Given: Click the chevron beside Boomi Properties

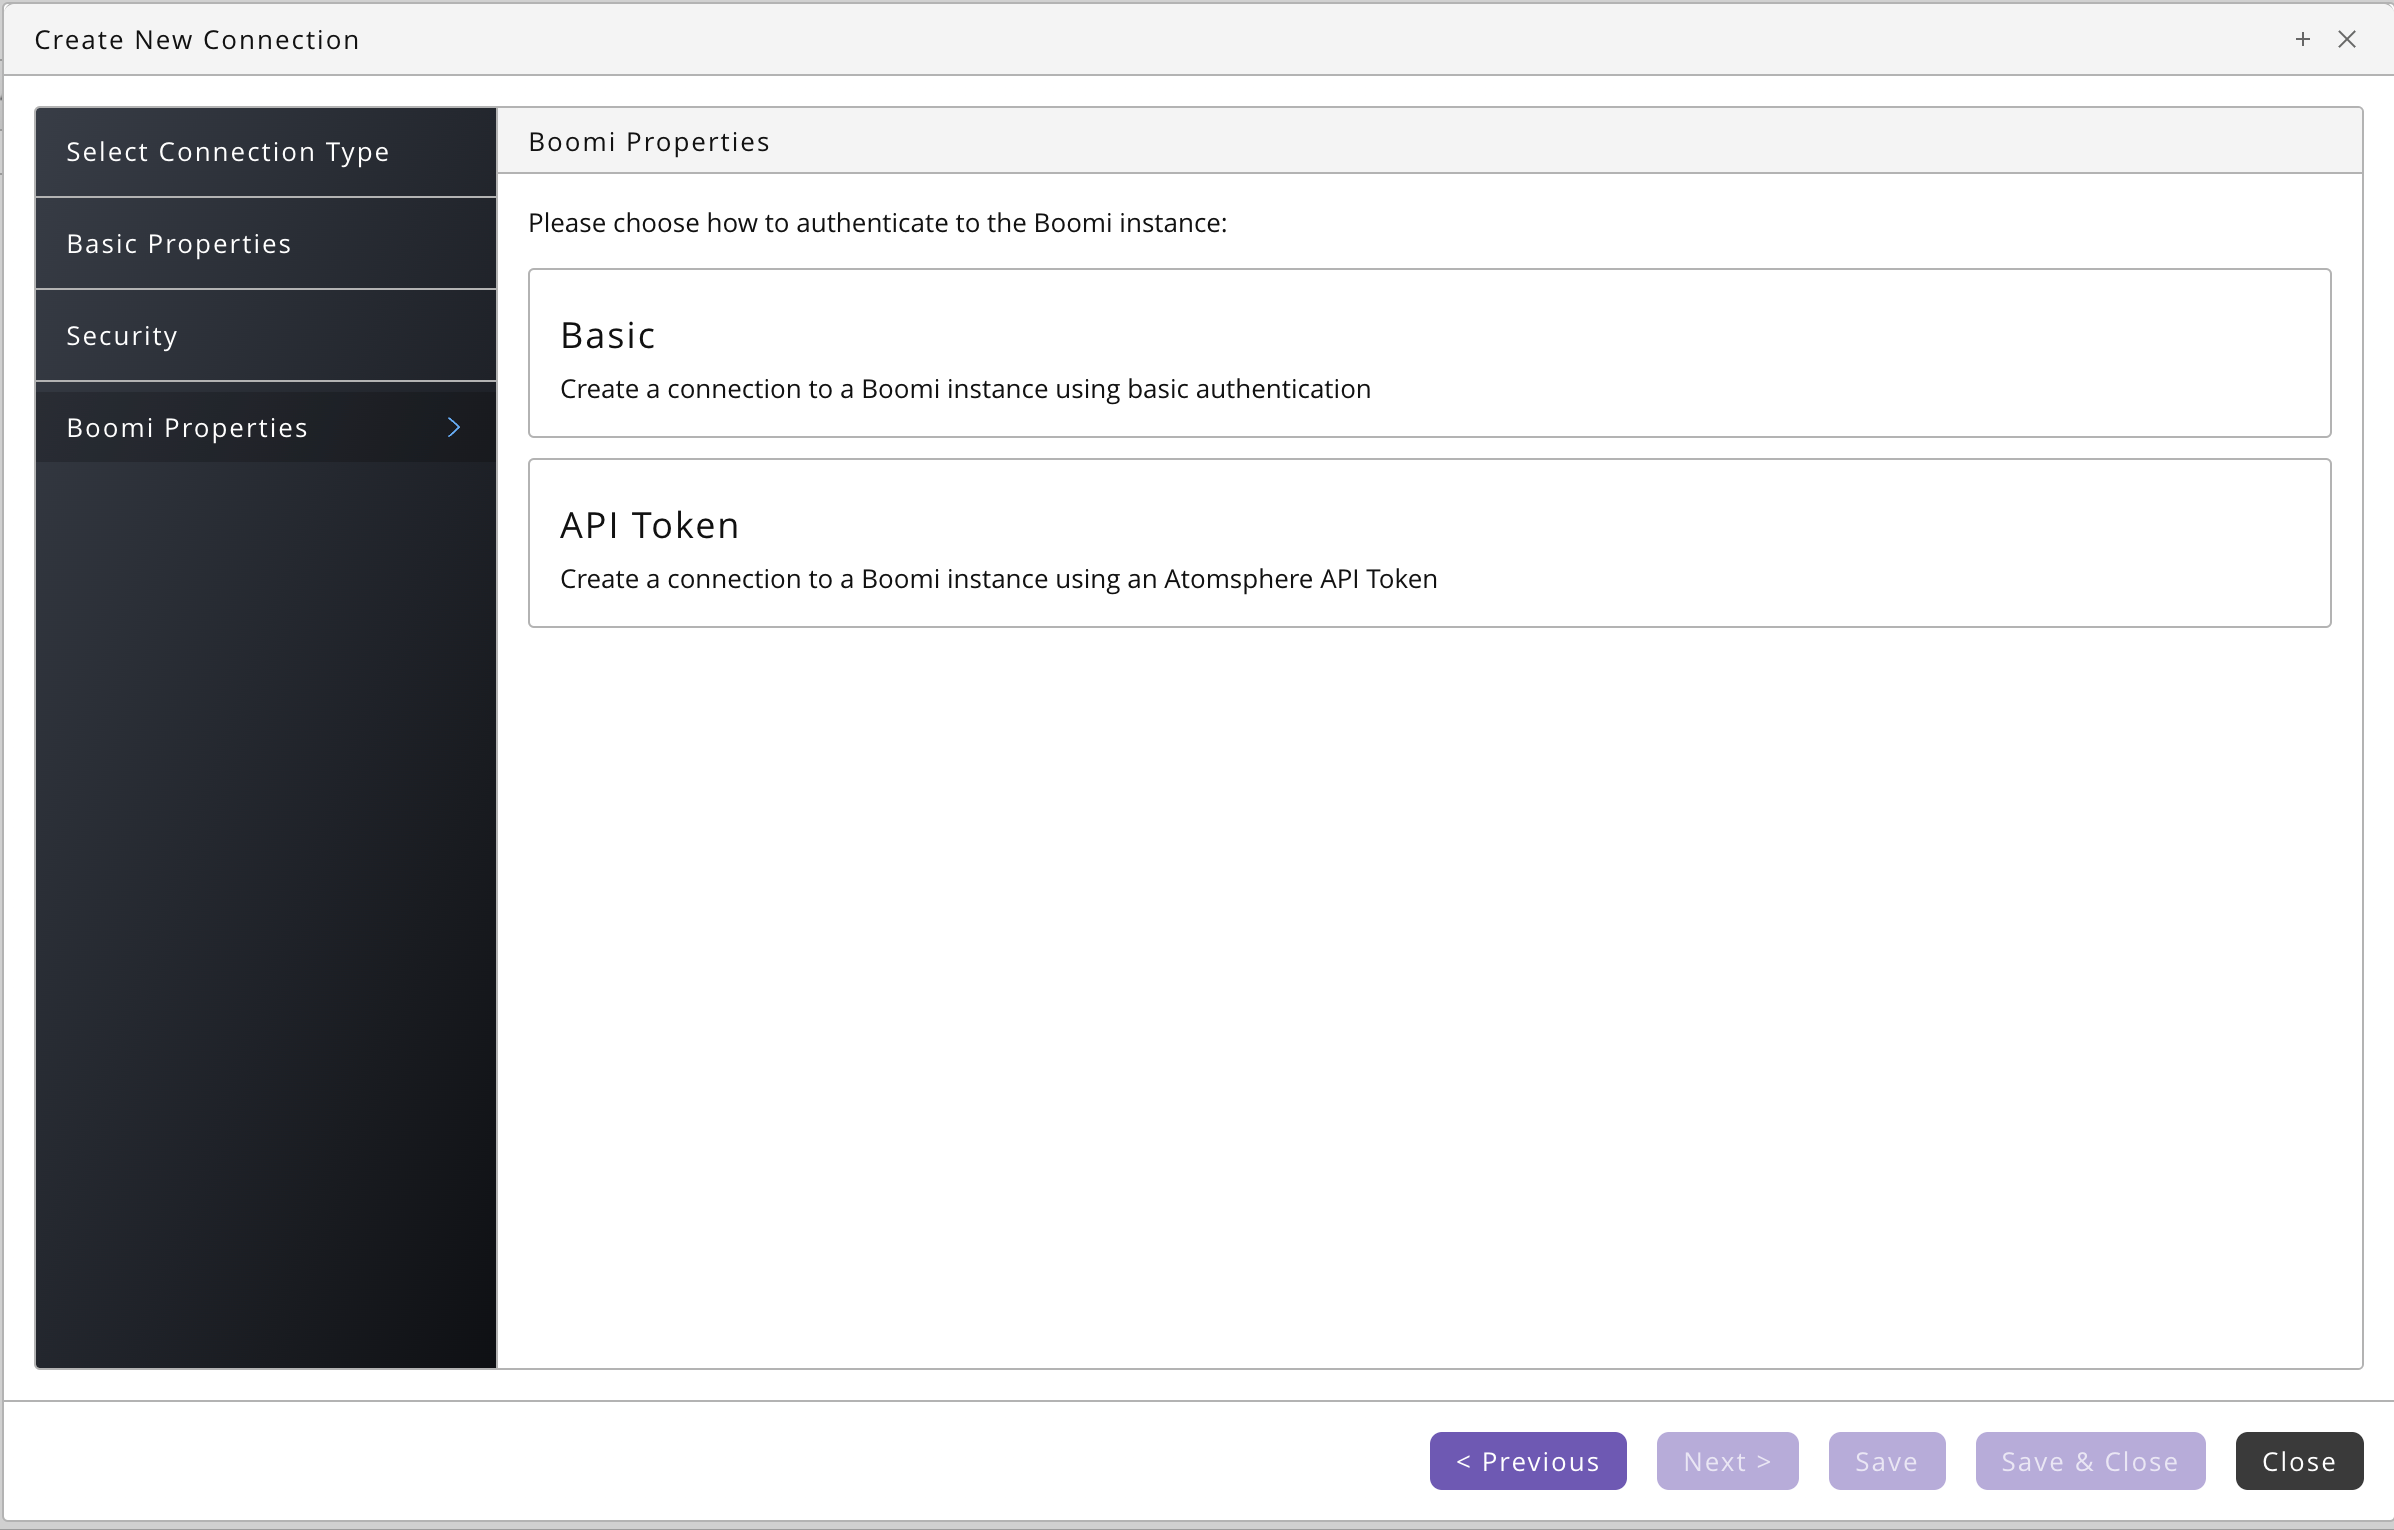Looking at the screenshot, I should (454, 428).
